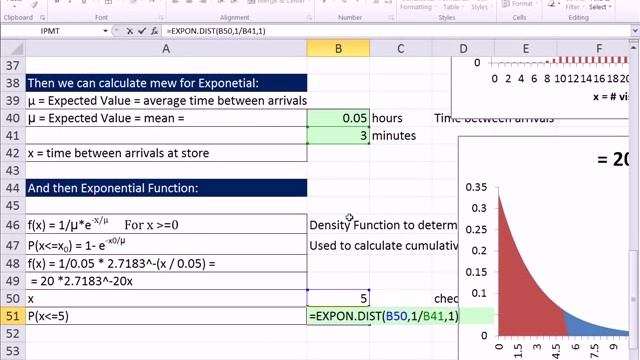This screenshot has height=360, width=640.
Task: Click cell 'x = time between arrivals at store'
Action: [166, 153]
